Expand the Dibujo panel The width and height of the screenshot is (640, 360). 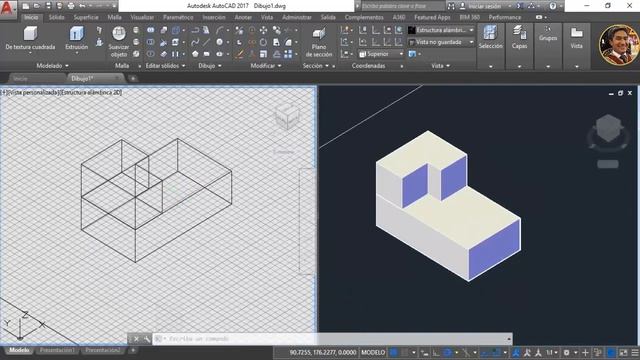pyautogui.click(x=210, y=66)
